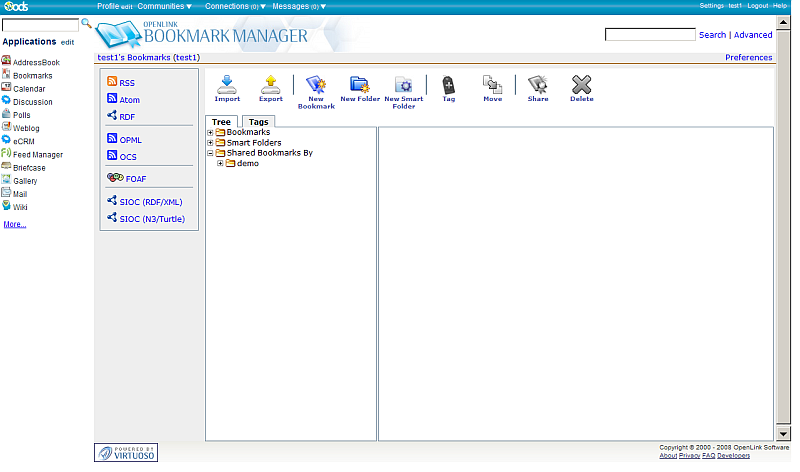The height and width of the screenshot is (472, 800).
Task: Click the Advanced search link
Action: 753,35
